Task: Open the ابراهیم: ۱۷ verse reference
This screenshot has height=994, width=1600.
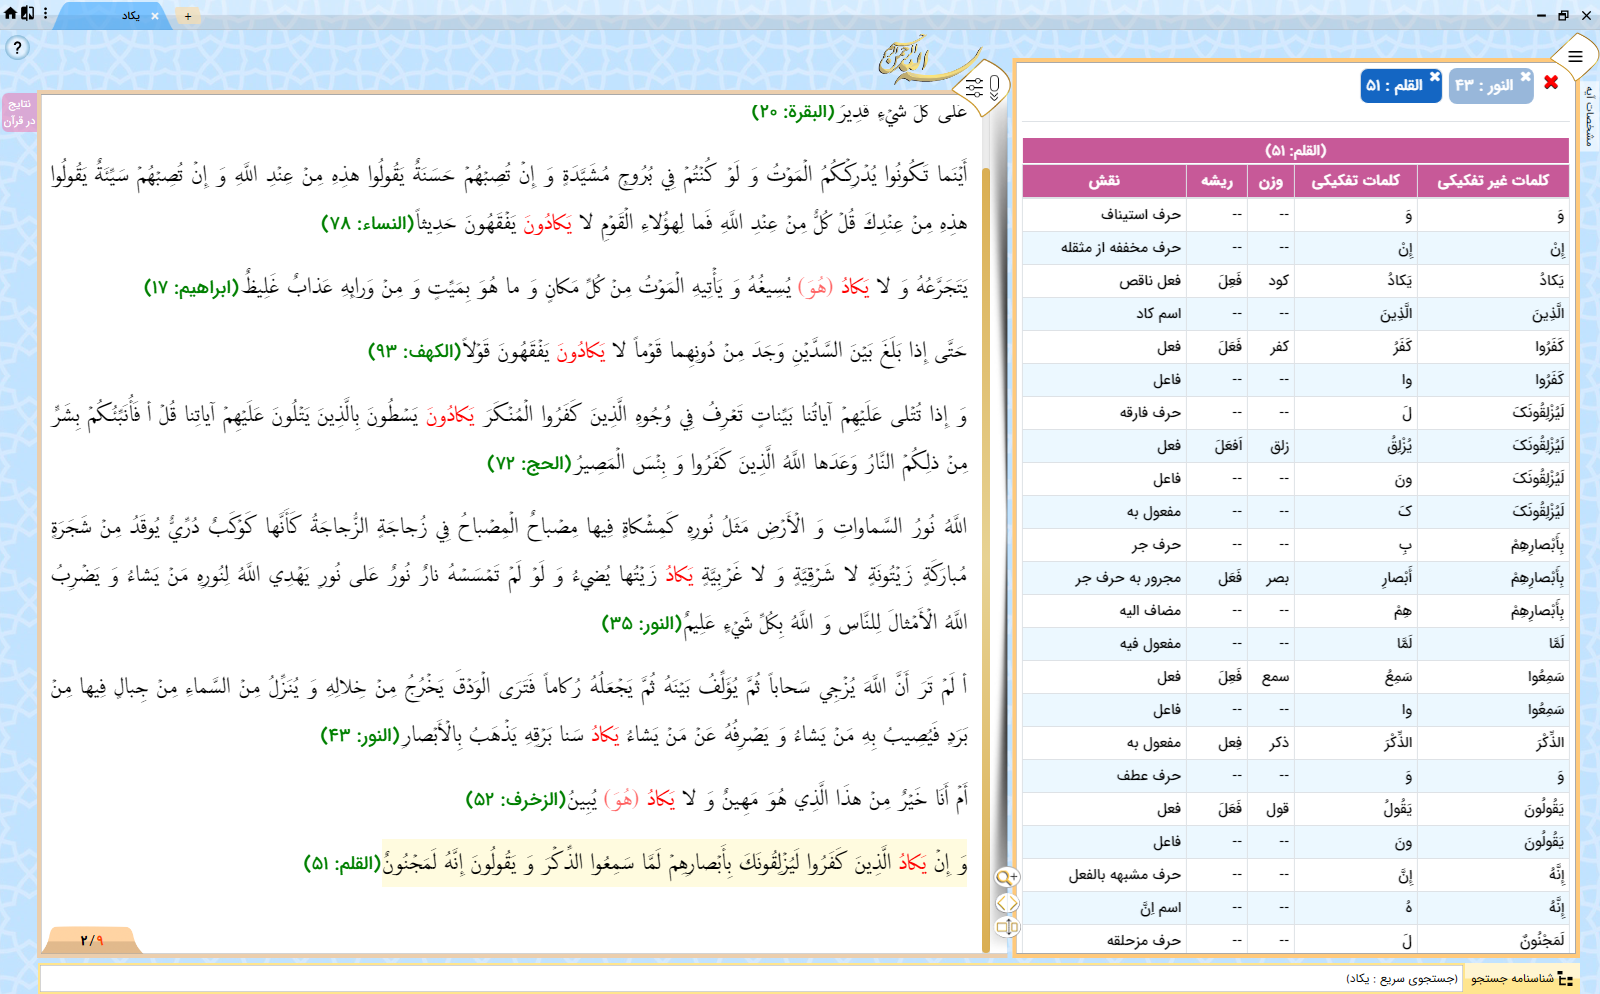Action: click(191, 288)
